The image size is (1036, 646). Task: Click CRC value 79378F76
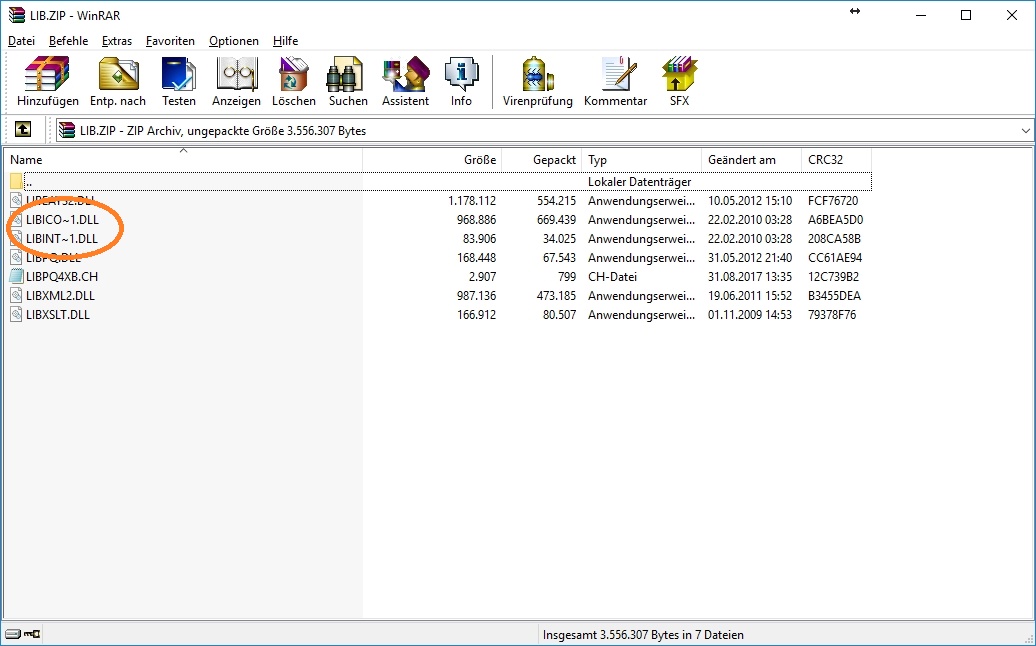(x=832, y=314)
